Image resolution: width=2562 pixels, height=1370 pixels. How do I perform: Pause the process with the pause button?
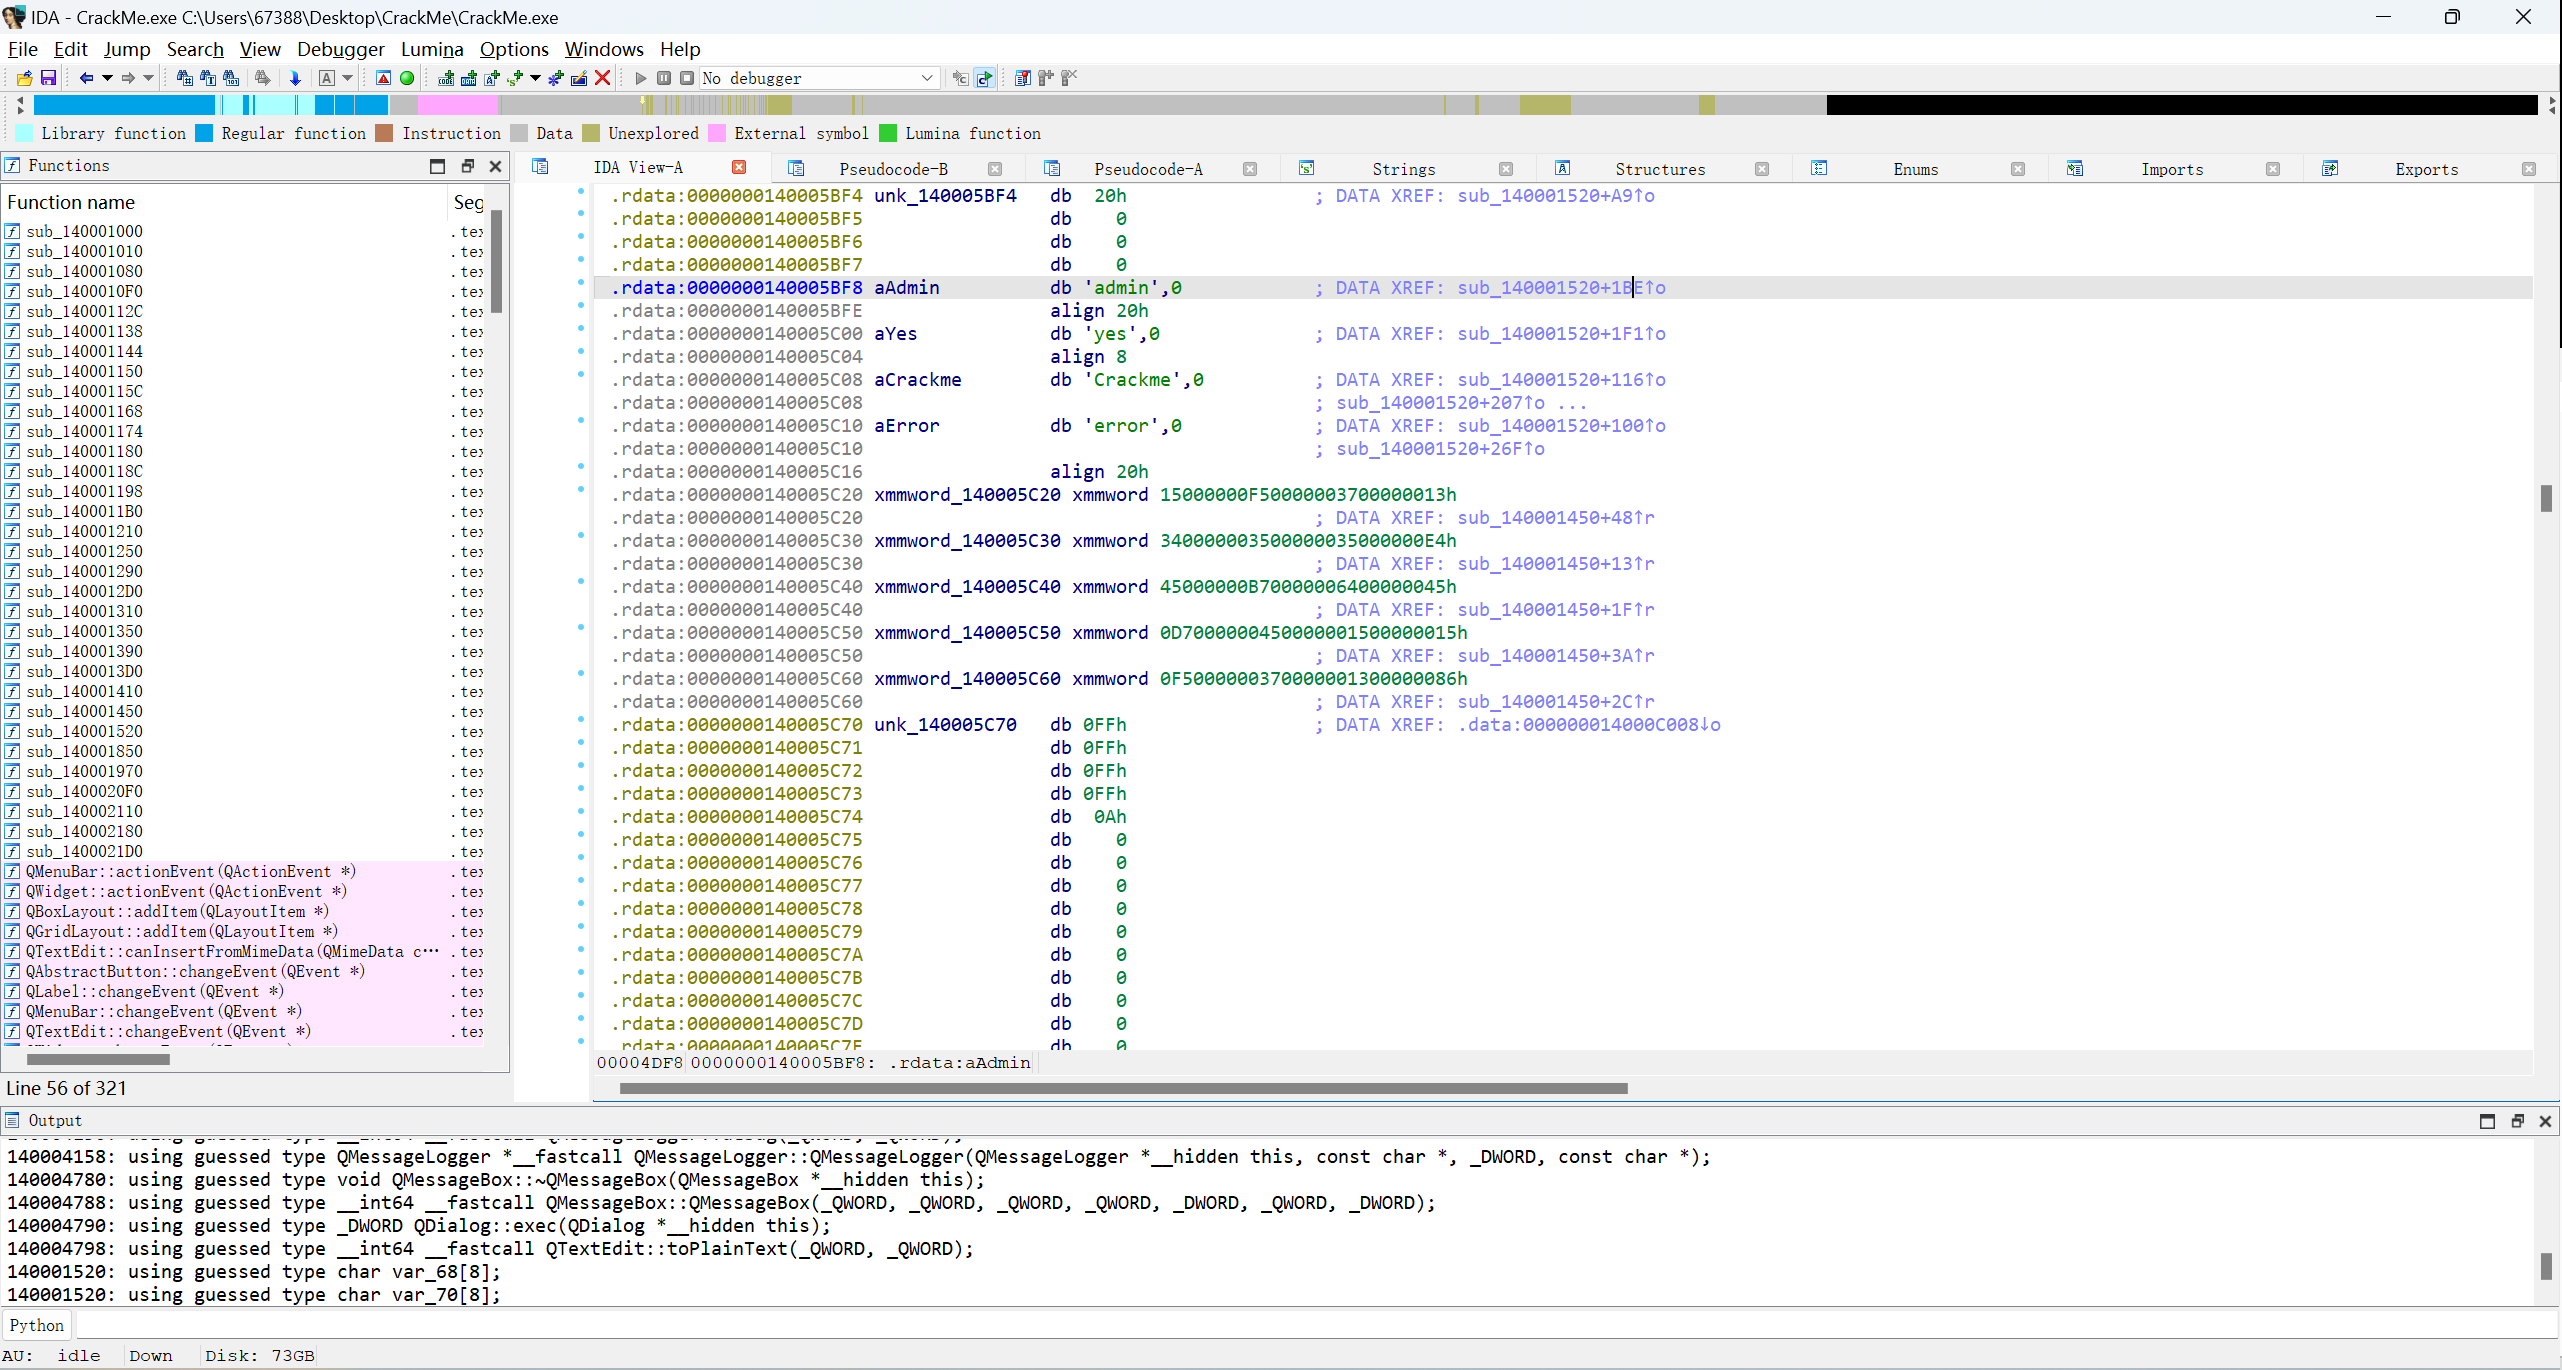point(664,78)
